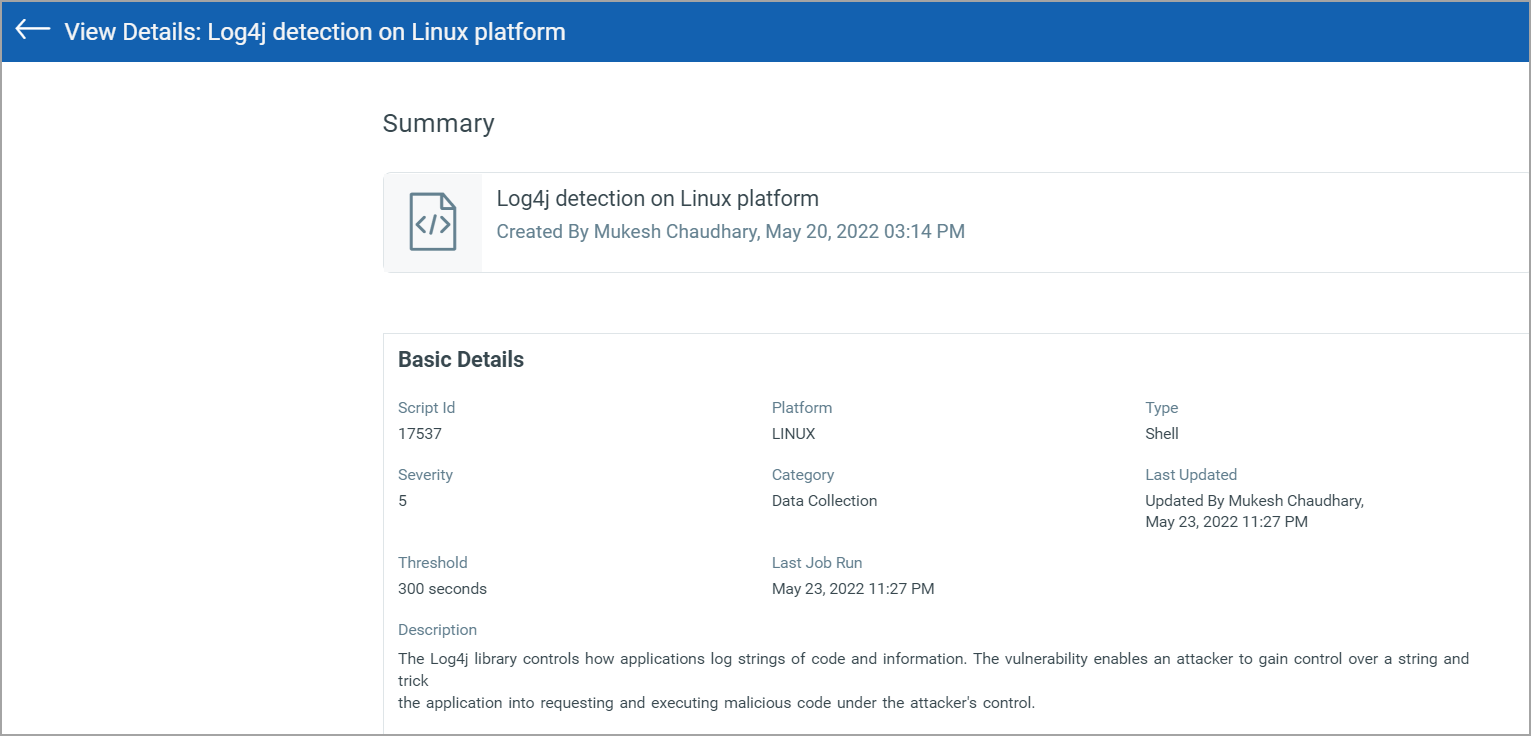Click the script code file icon
This screenshot has width=1531, height=736.
432,222
